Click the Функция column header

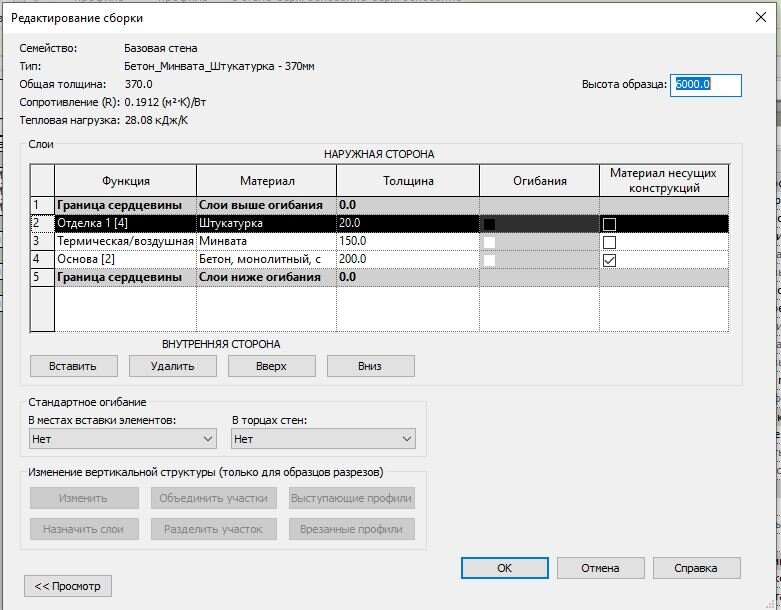point(126,181)
